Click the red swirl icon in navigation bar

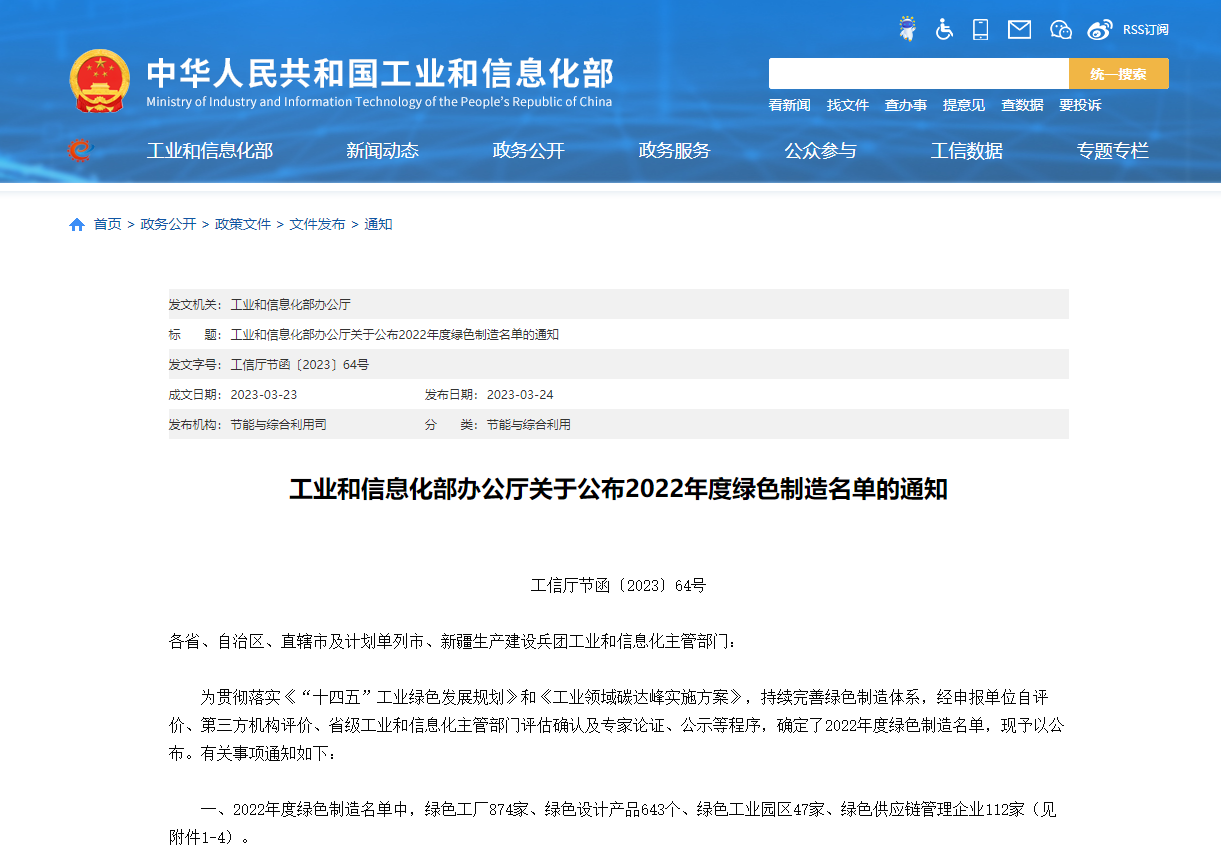(80, 150)
